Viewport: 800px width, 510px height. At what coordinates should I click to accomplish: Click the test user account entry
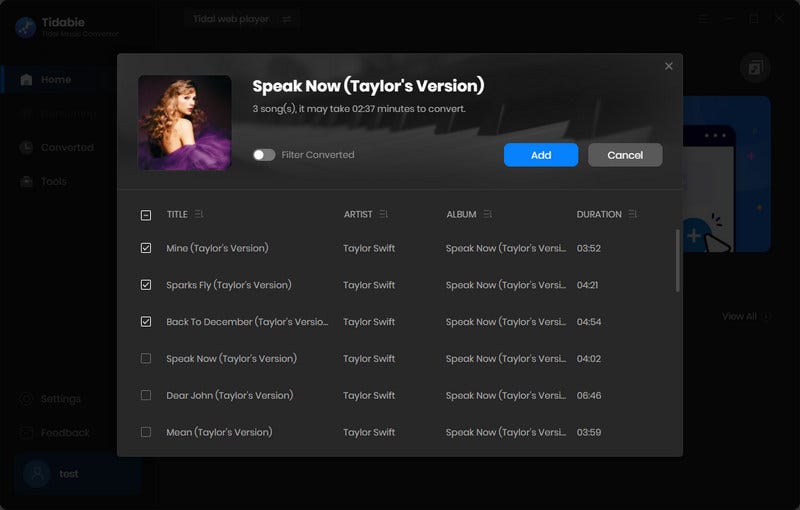tap(78, 474)
